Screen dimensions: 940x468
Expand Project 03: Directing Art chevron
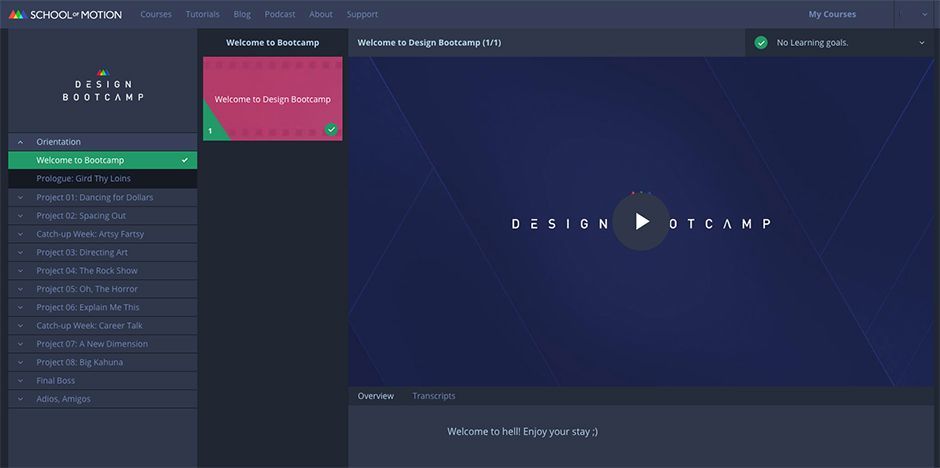(x=20, y=252)
